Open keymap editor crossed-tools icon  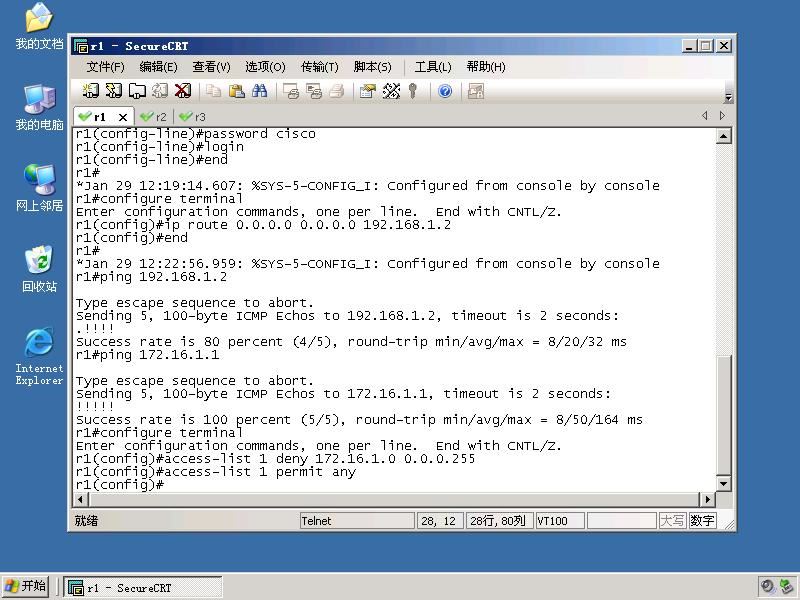coord(391,91)
